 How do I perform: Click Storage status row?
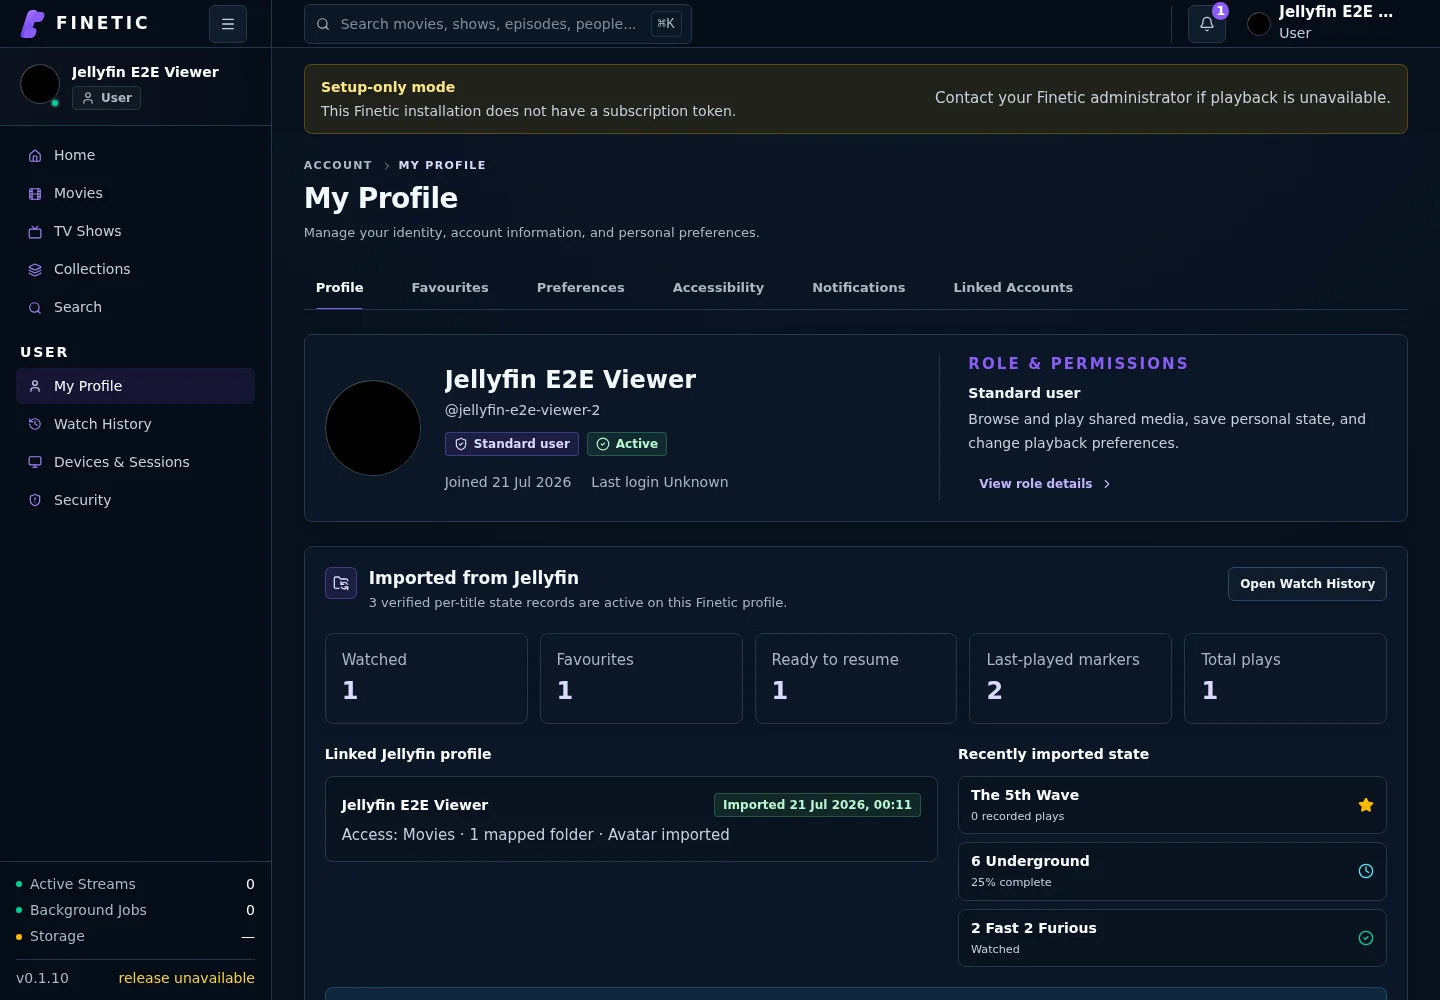[135, 936]
